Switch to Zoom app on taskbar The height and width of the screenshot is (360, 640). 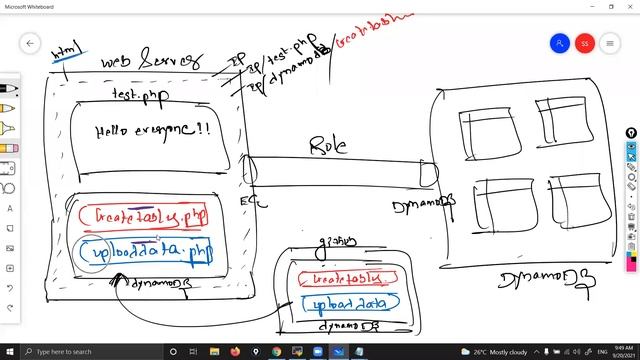(318, 351)
